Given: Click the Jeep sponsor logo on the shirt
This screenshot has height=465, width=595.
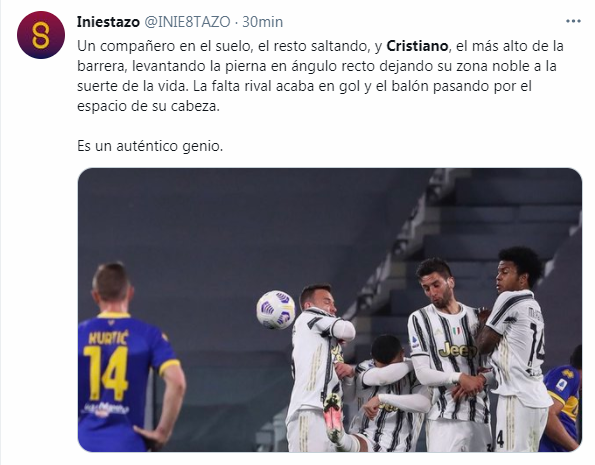Looking at the screenshot, I should (457, 350).
